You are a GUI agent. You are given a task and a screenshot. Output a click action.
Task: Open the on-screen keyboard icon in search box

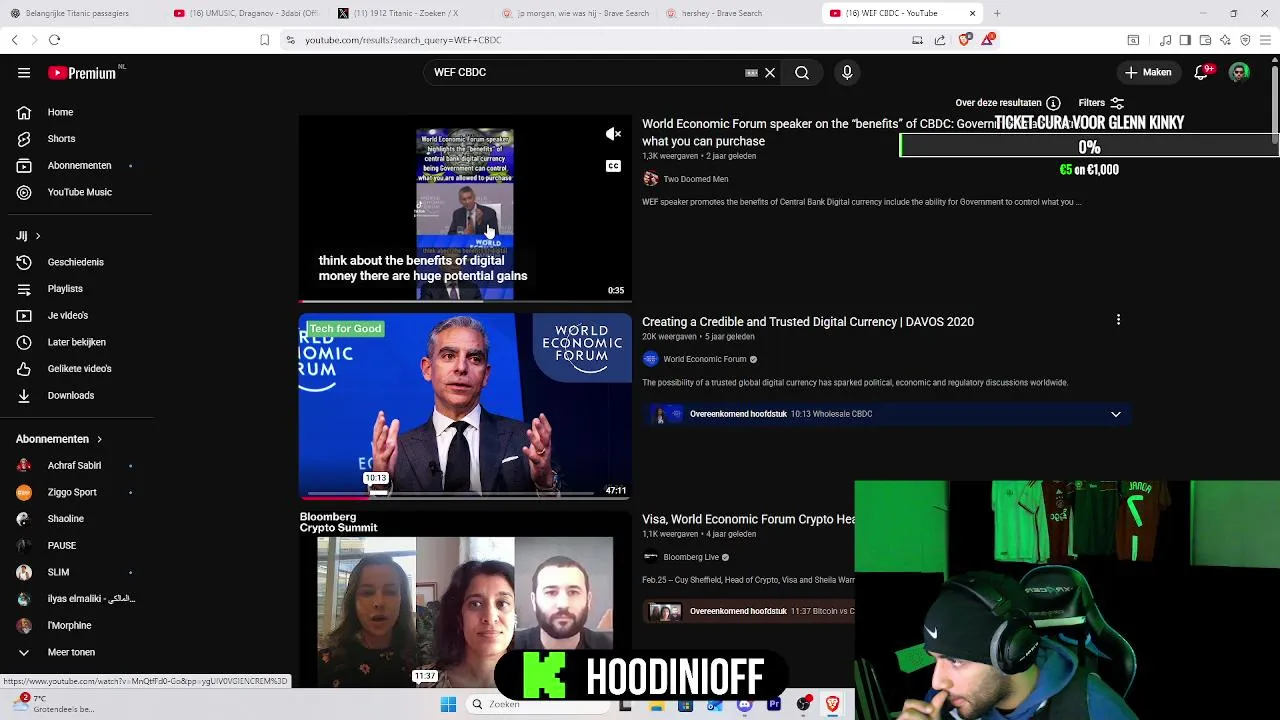[751, 73]
